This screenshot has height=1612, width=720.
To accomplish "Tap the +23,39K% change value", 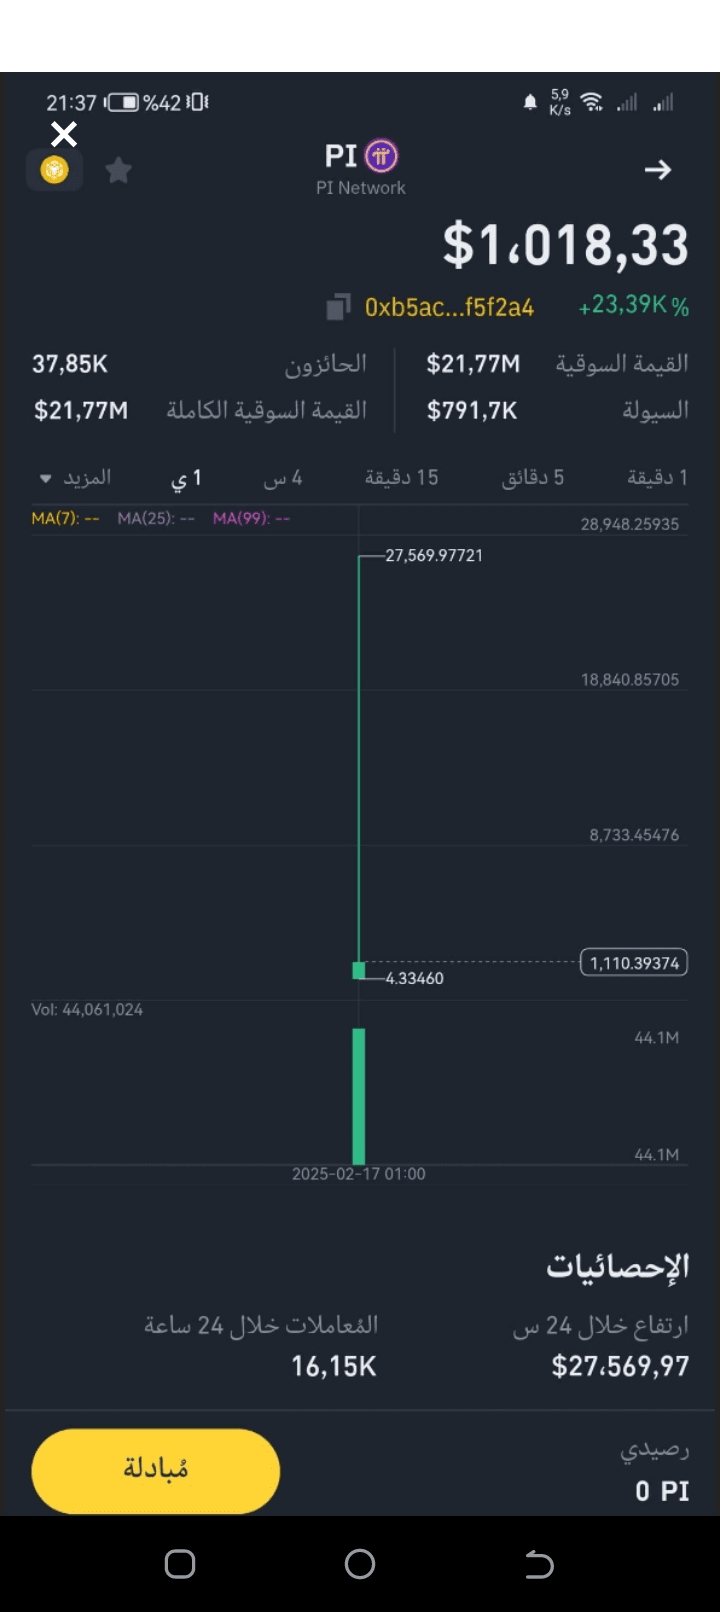I will (x=634, y=305).
